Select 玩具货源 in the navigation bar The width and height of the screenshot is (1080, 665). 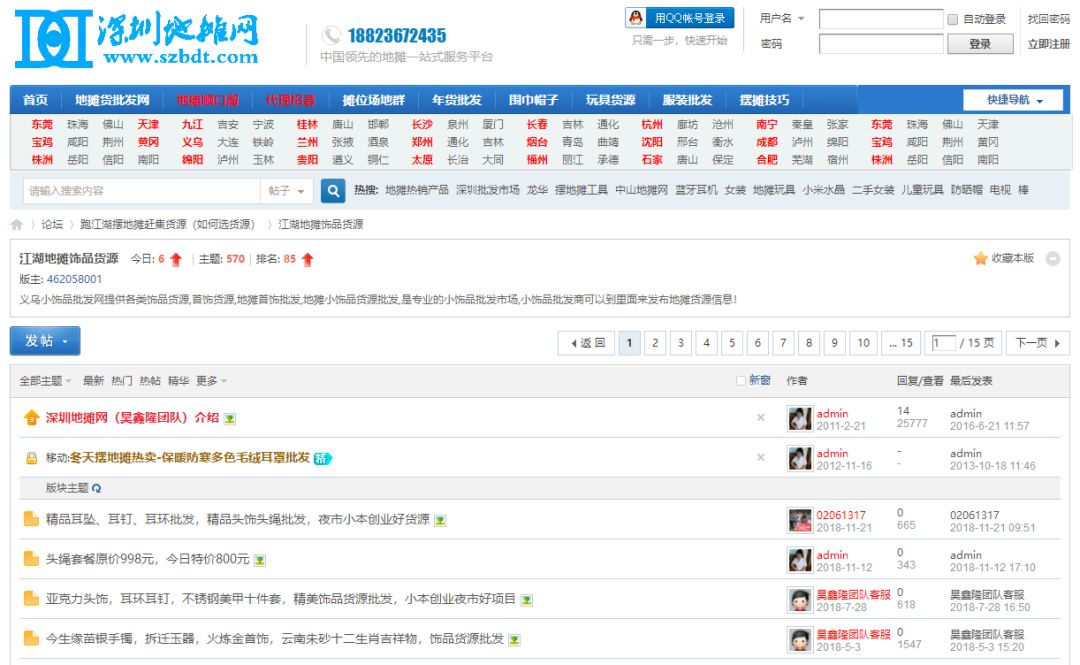click(610, 100)
